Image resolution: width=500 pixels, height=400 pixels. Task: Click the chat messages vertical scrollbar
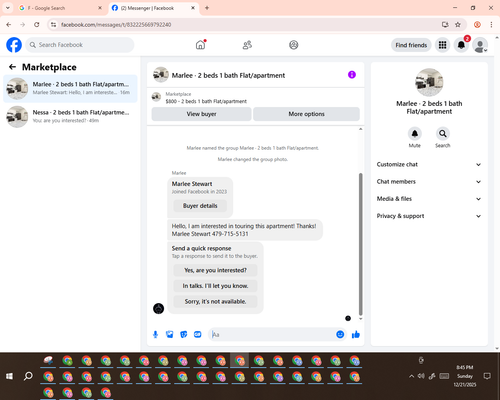(360, 244)
